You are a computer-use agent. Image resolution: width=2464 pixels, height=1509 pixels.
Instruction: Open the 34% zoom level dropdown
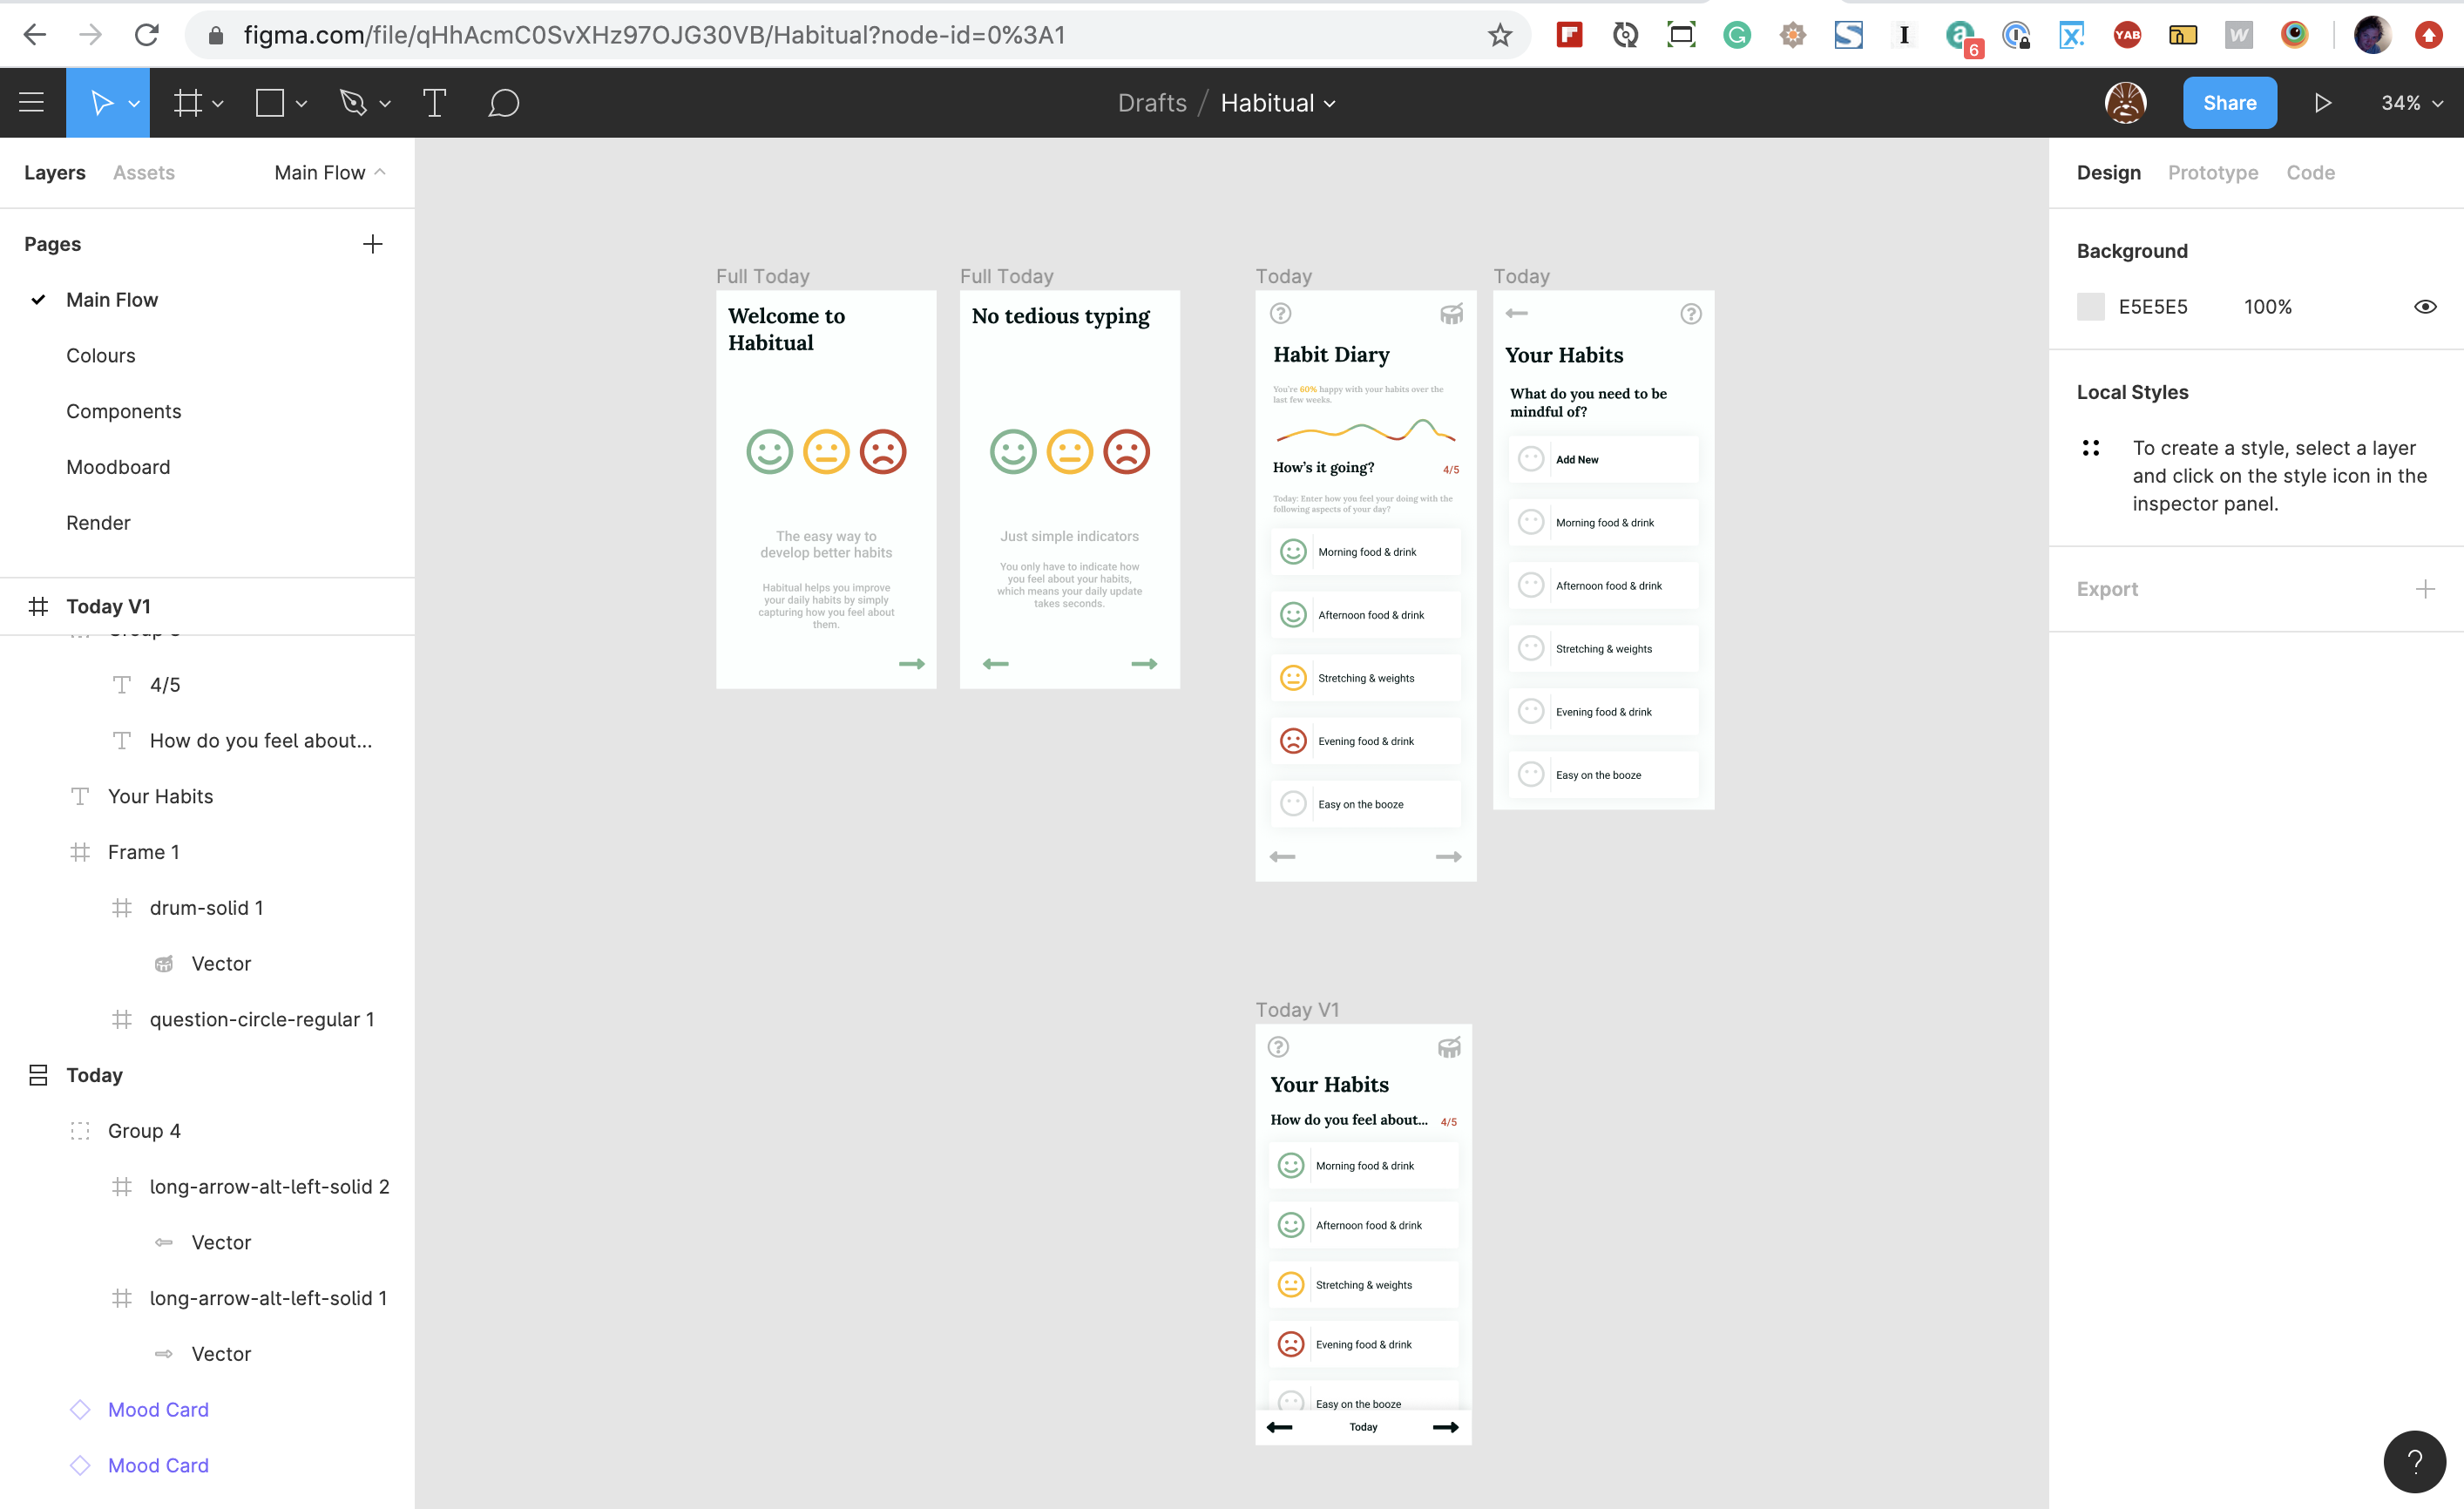(x=2411, y=103)
